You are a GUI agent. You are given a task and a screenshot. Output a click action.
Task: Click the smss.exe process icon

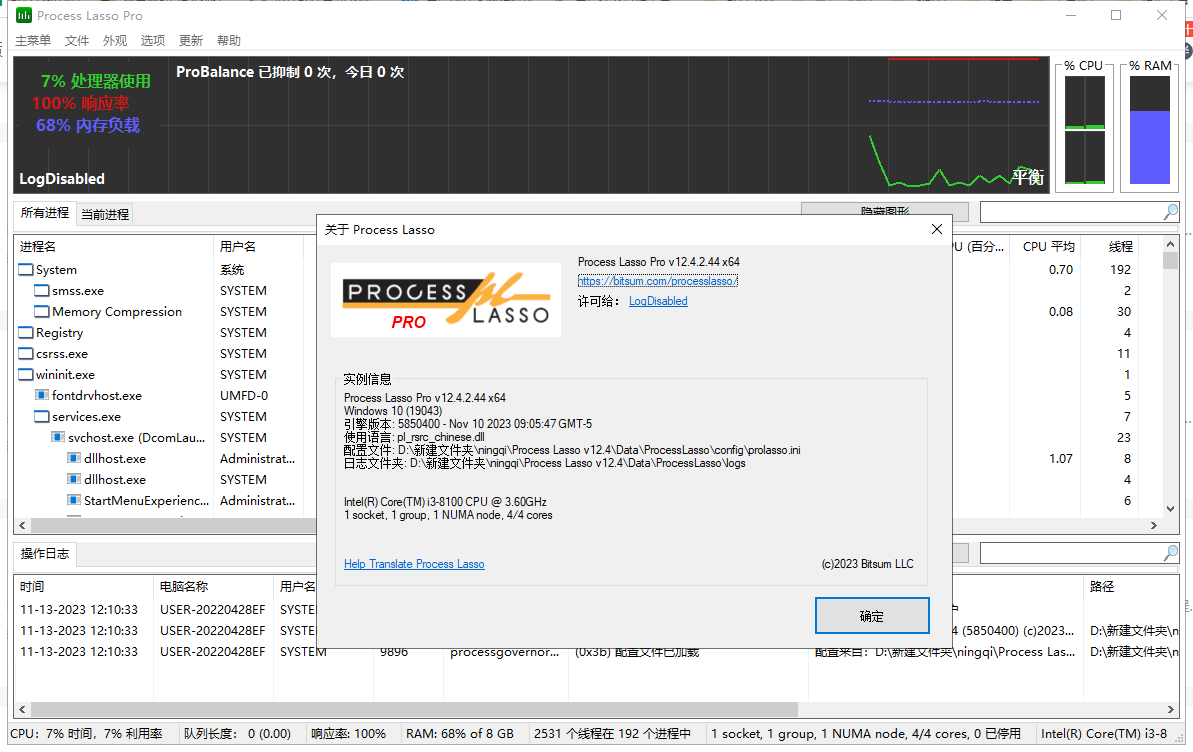pos(42,291)
